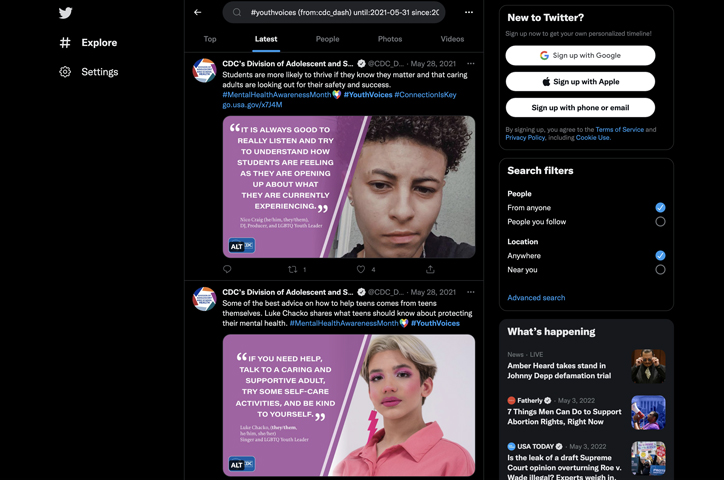Open 7 Things Men Can Do headline
724x480 pixels.
click(564, 417)
